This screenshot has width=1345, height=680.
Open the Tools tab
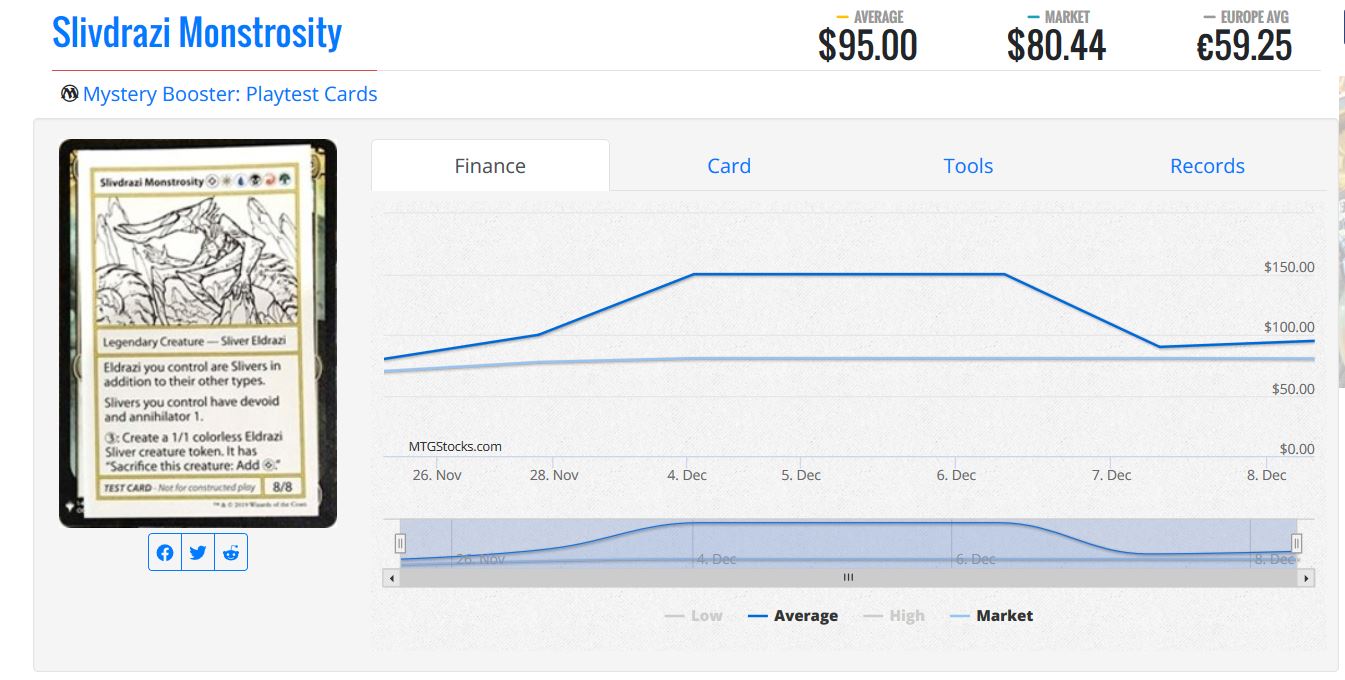click(x=968, y=166)
